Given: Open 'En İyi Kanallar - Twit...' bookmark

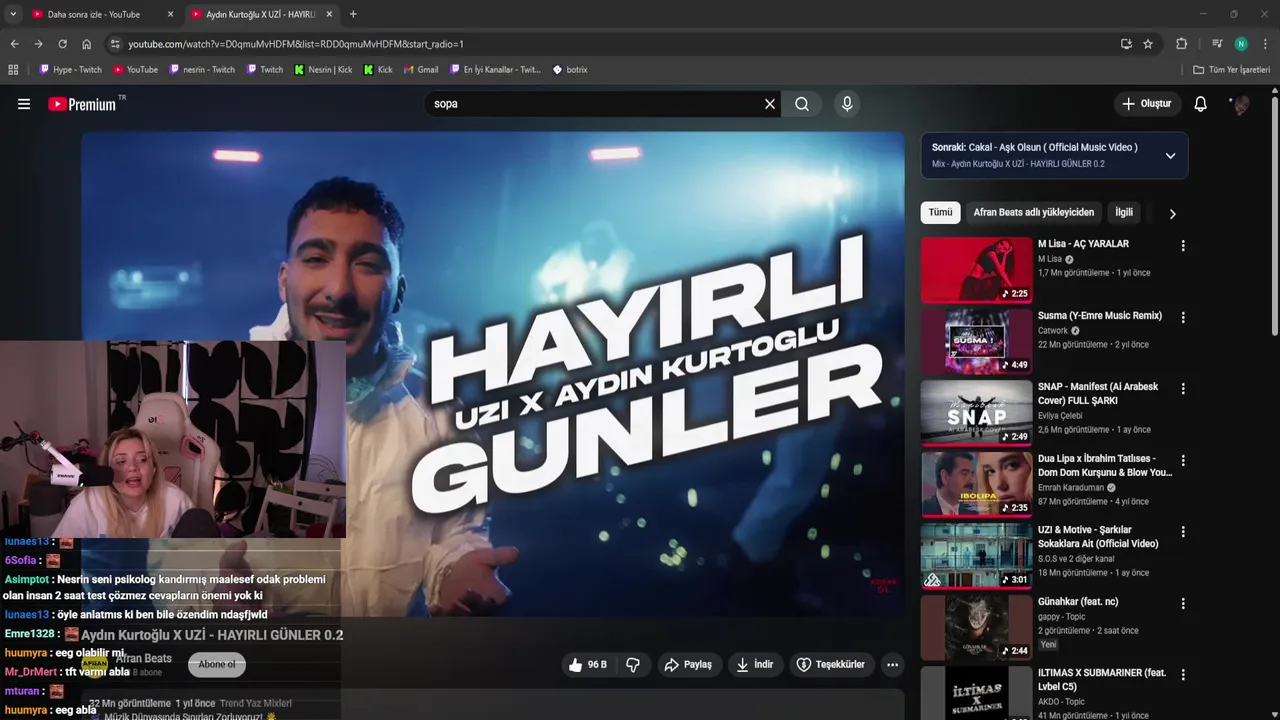Looking at the screenshot, I should (495, 70).
